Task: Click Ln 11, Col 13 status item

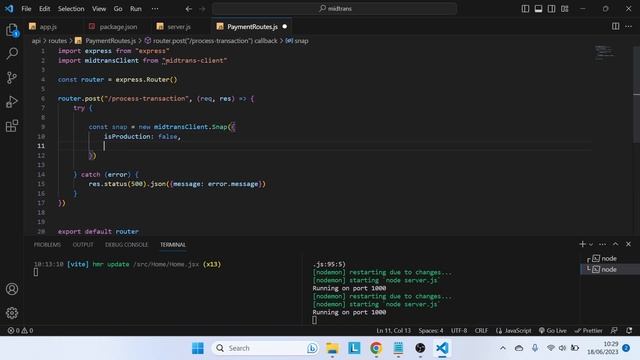Action: point(393,331)
